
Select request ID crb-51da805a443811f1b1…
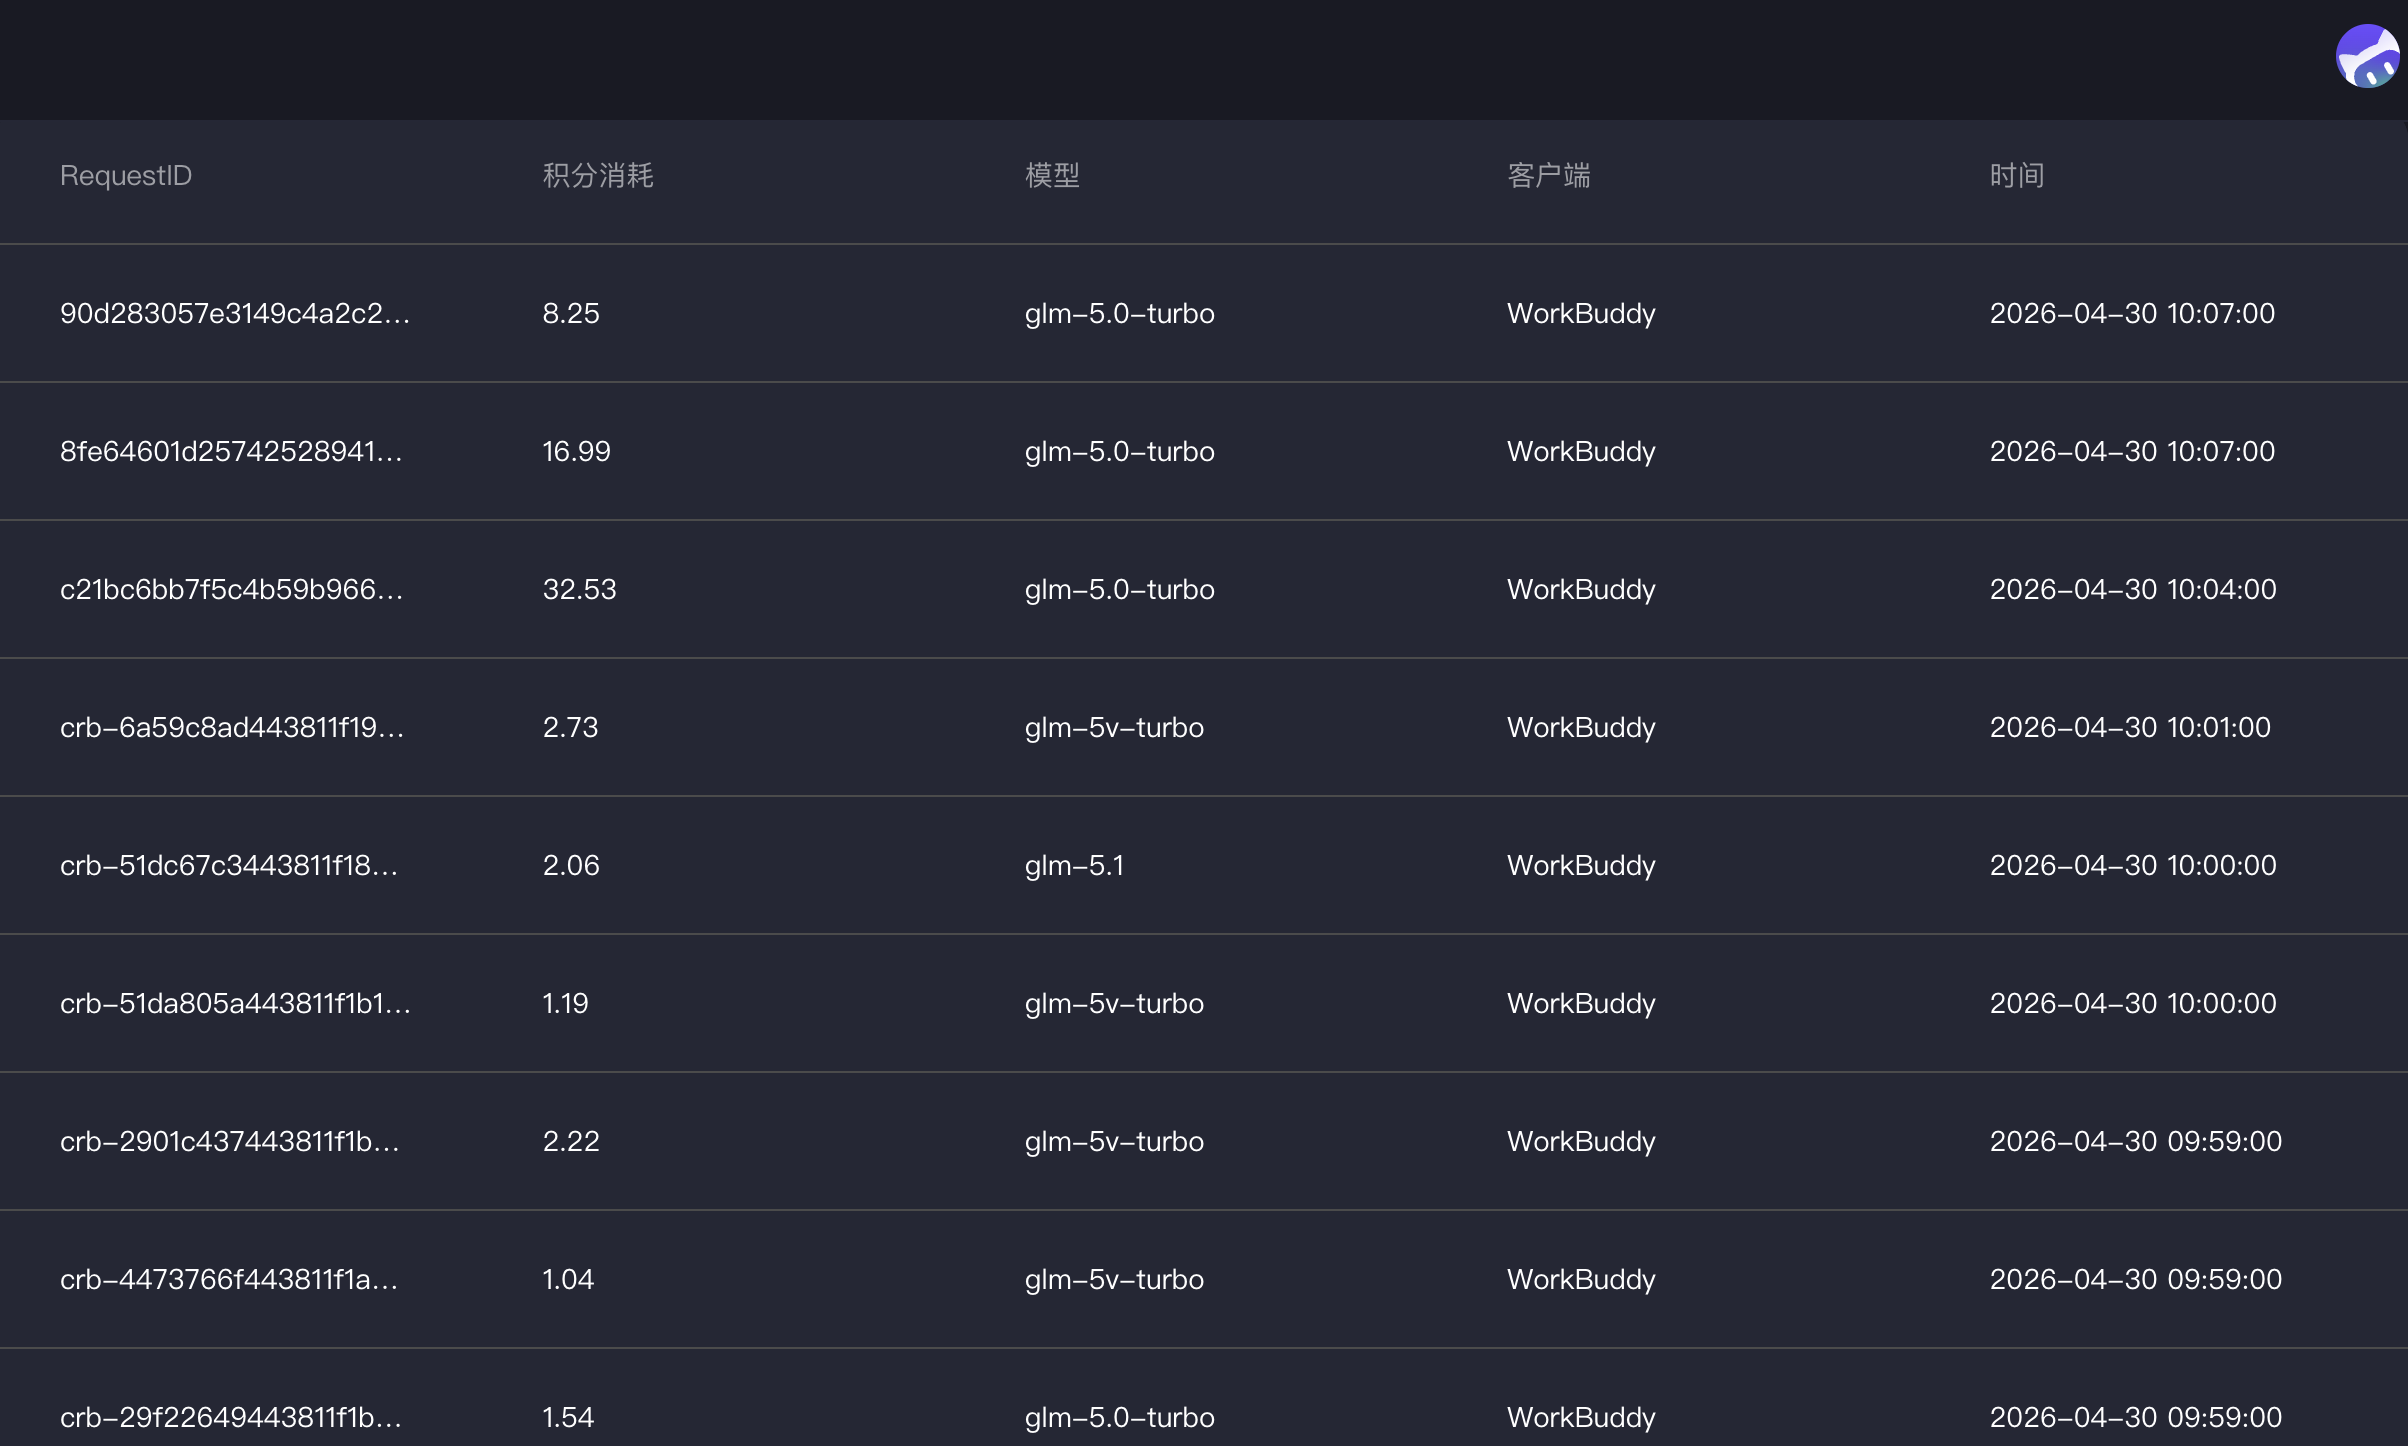(x=235, y=1004)
